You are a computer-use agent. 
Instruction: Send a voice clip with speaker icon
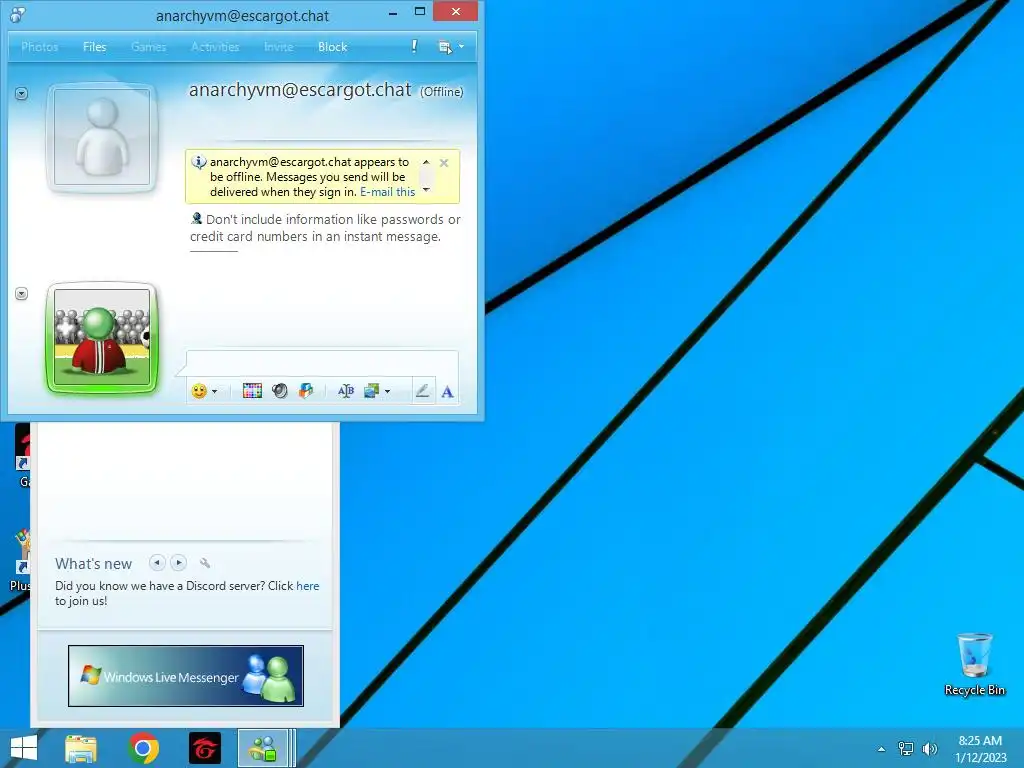(x=280, y=391)
